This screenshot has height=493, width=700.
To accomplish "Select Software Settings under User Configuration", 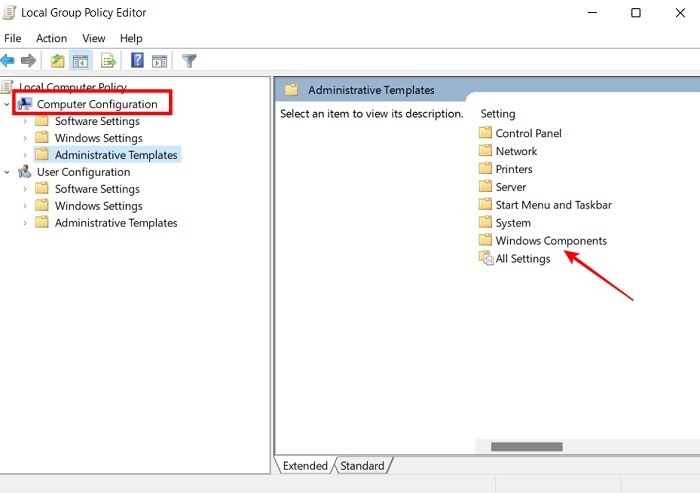I will click(x=97, y=189).
